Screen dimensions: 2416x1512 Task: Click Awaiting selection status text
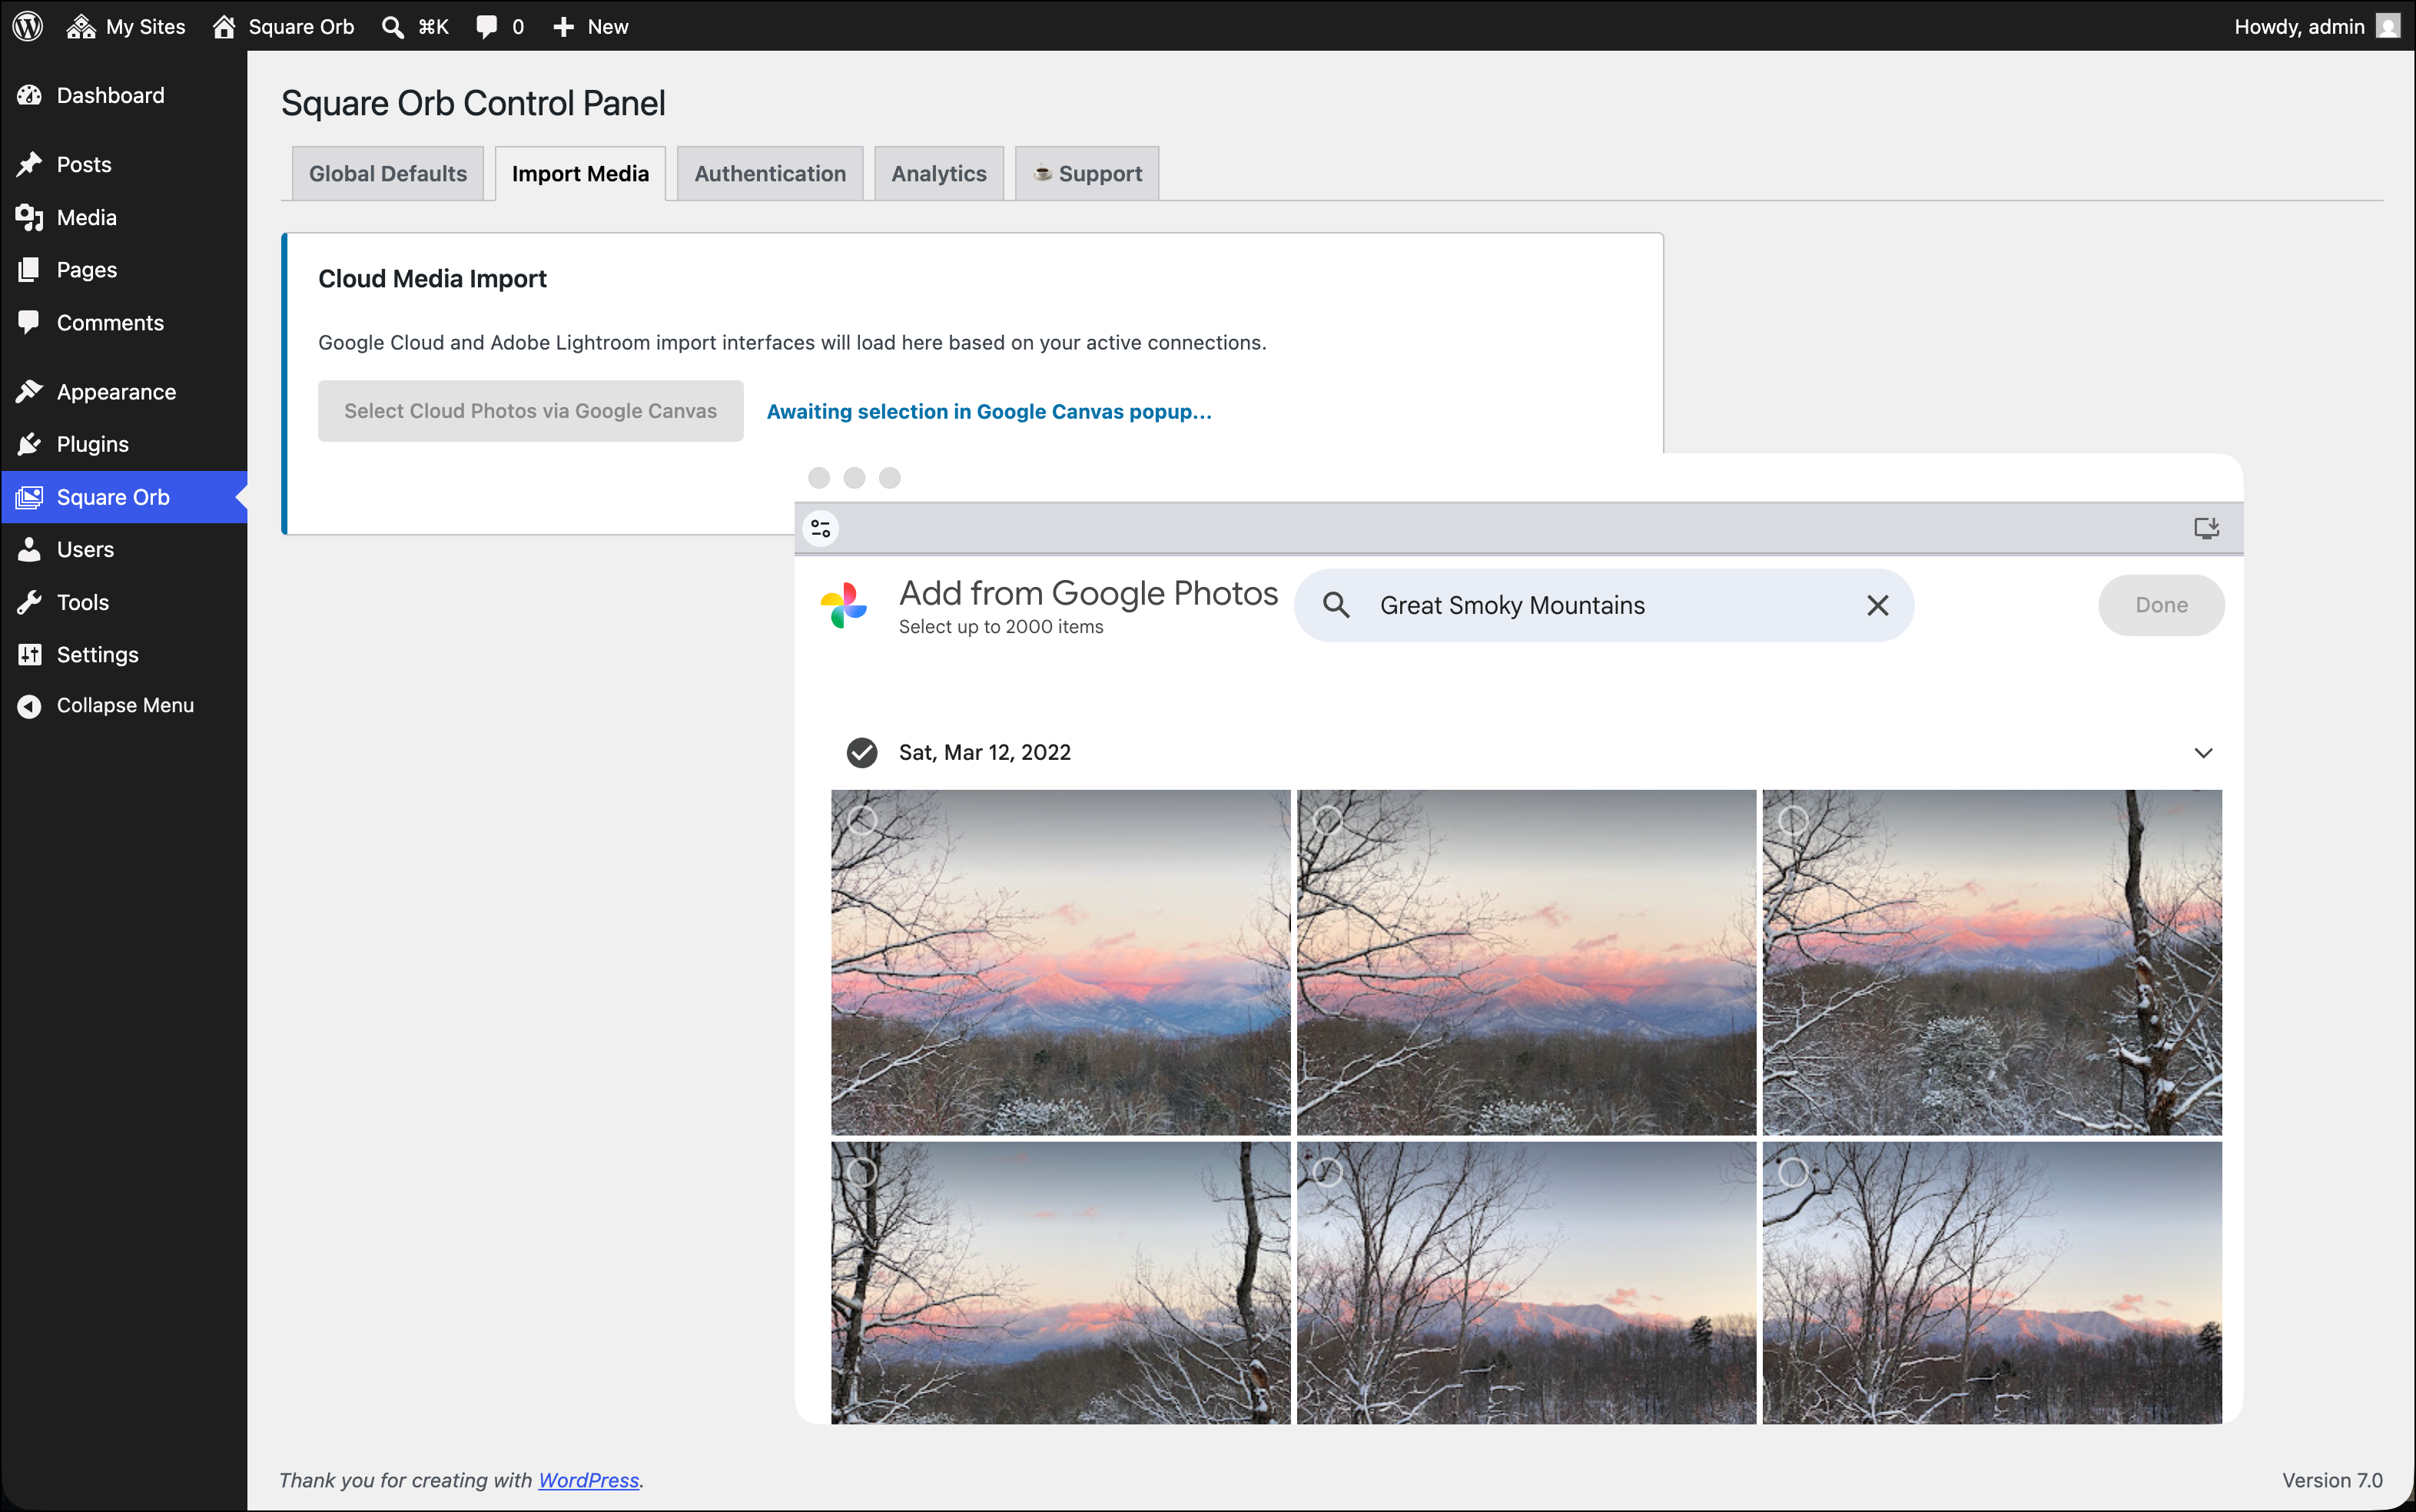989,411
